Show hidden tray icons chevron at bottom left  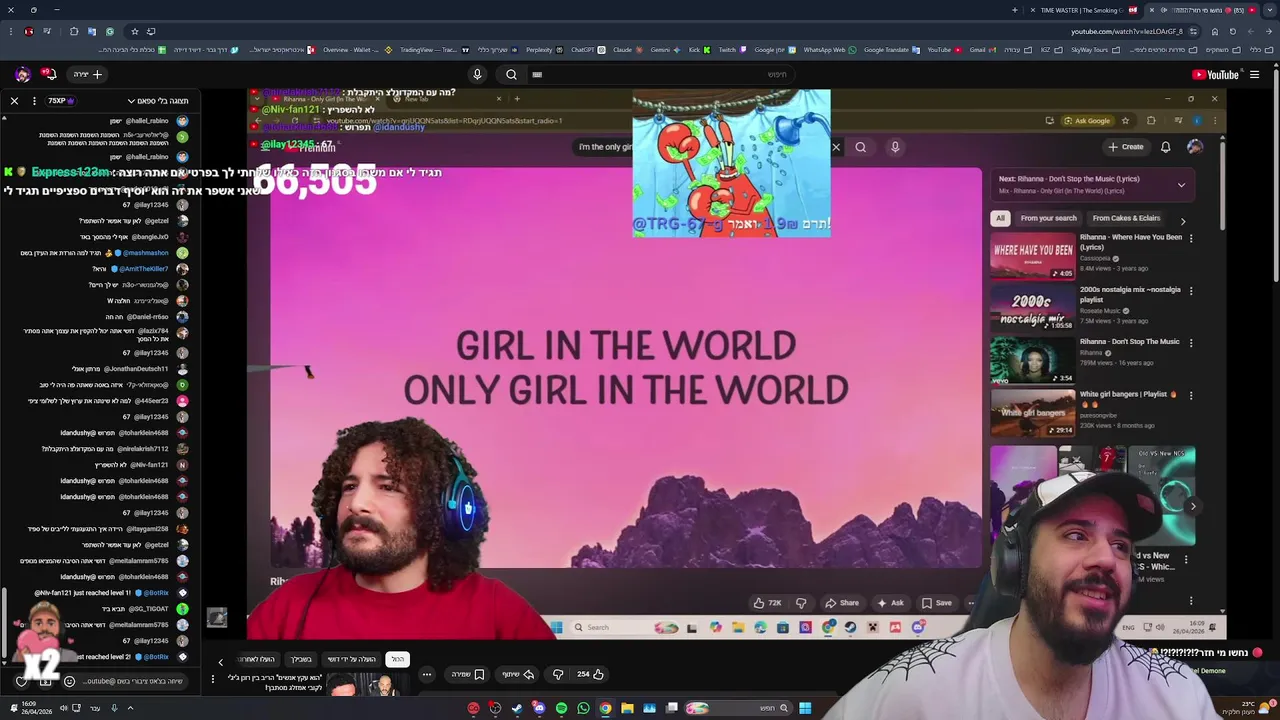tap(130, 708)
